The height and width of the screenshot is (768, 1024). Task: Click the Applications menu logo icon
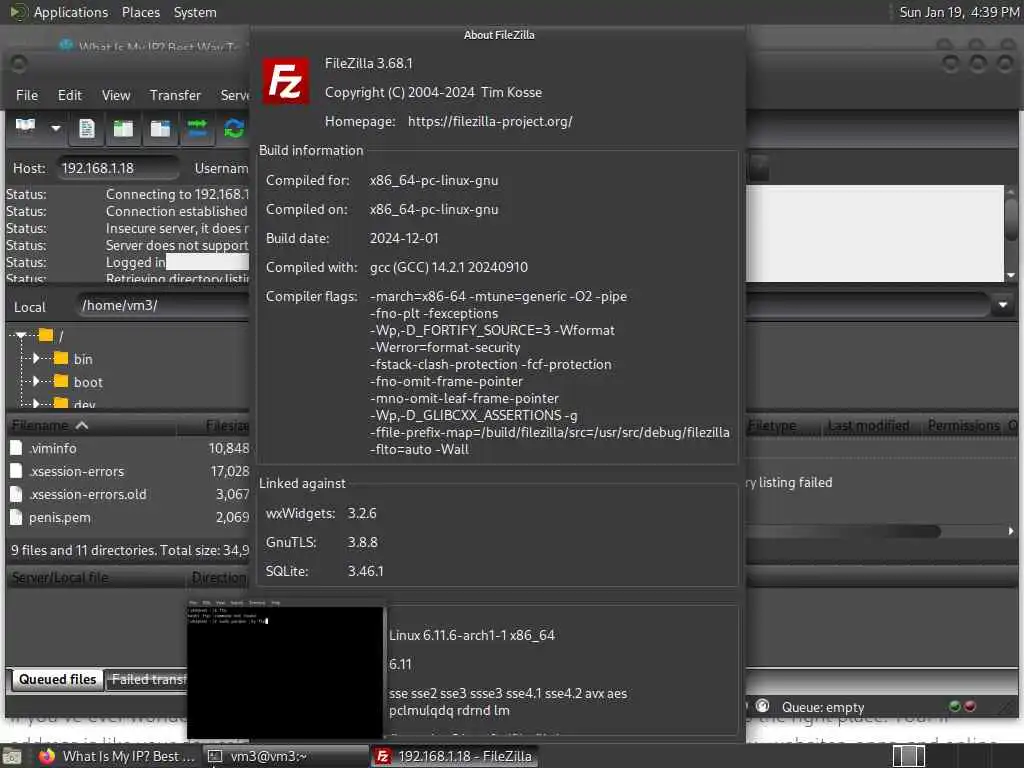[x=18, y=12]
